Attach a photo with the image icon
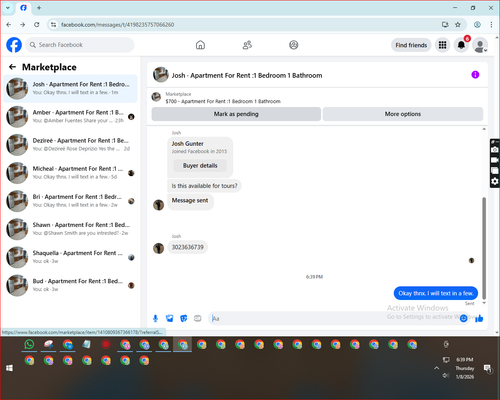The height and width of the screenshot is (400, 500). [170, 318]
